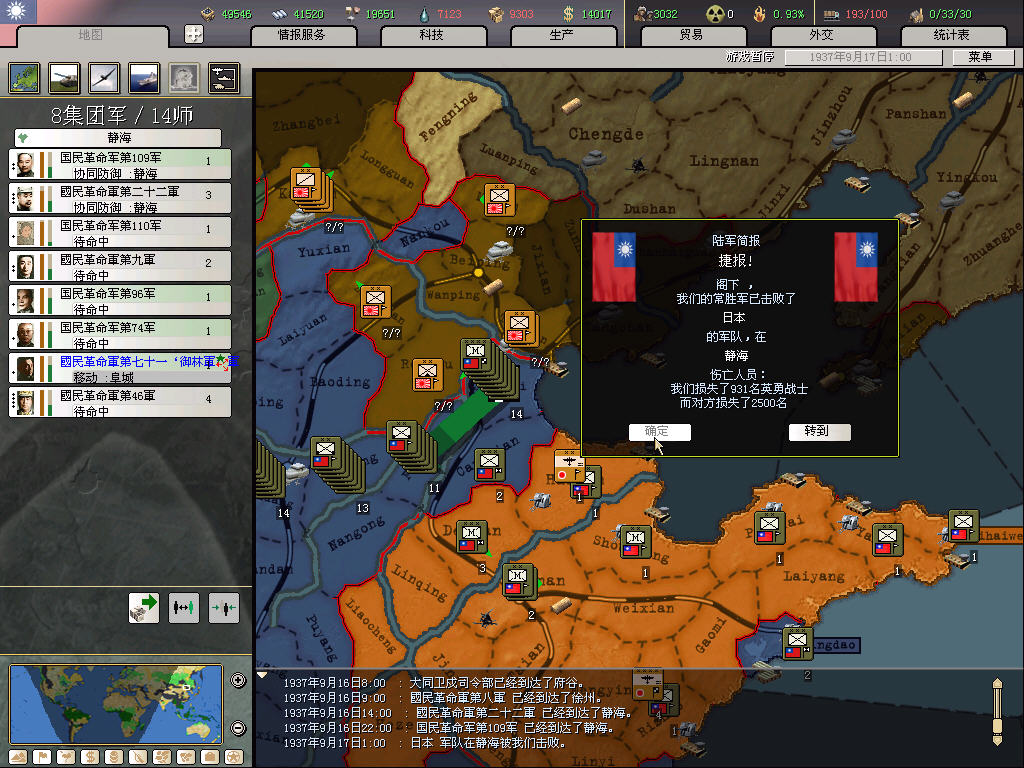
Task: Open the 统计表 statistics tab
Action: (952, 35)
